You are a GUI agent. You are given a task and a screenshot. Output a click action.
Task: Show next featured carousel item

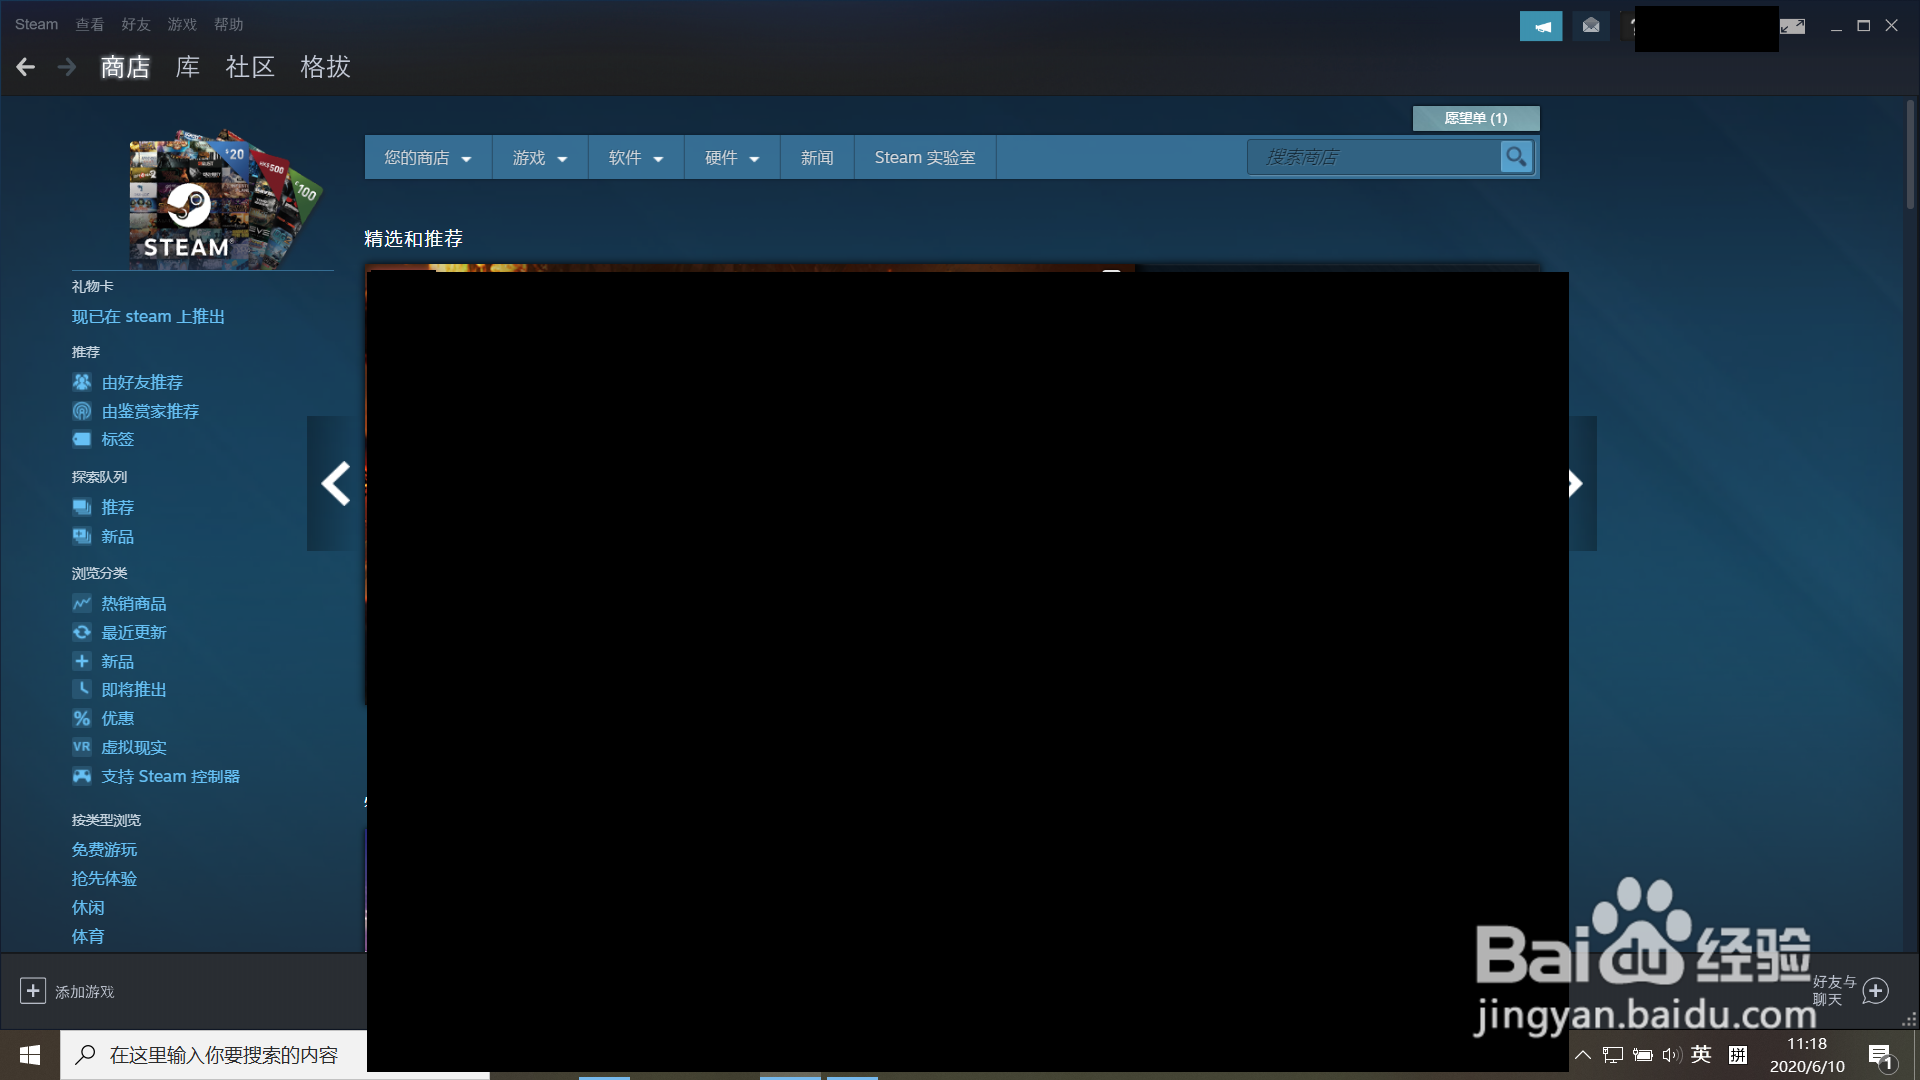click(1582, 483)
